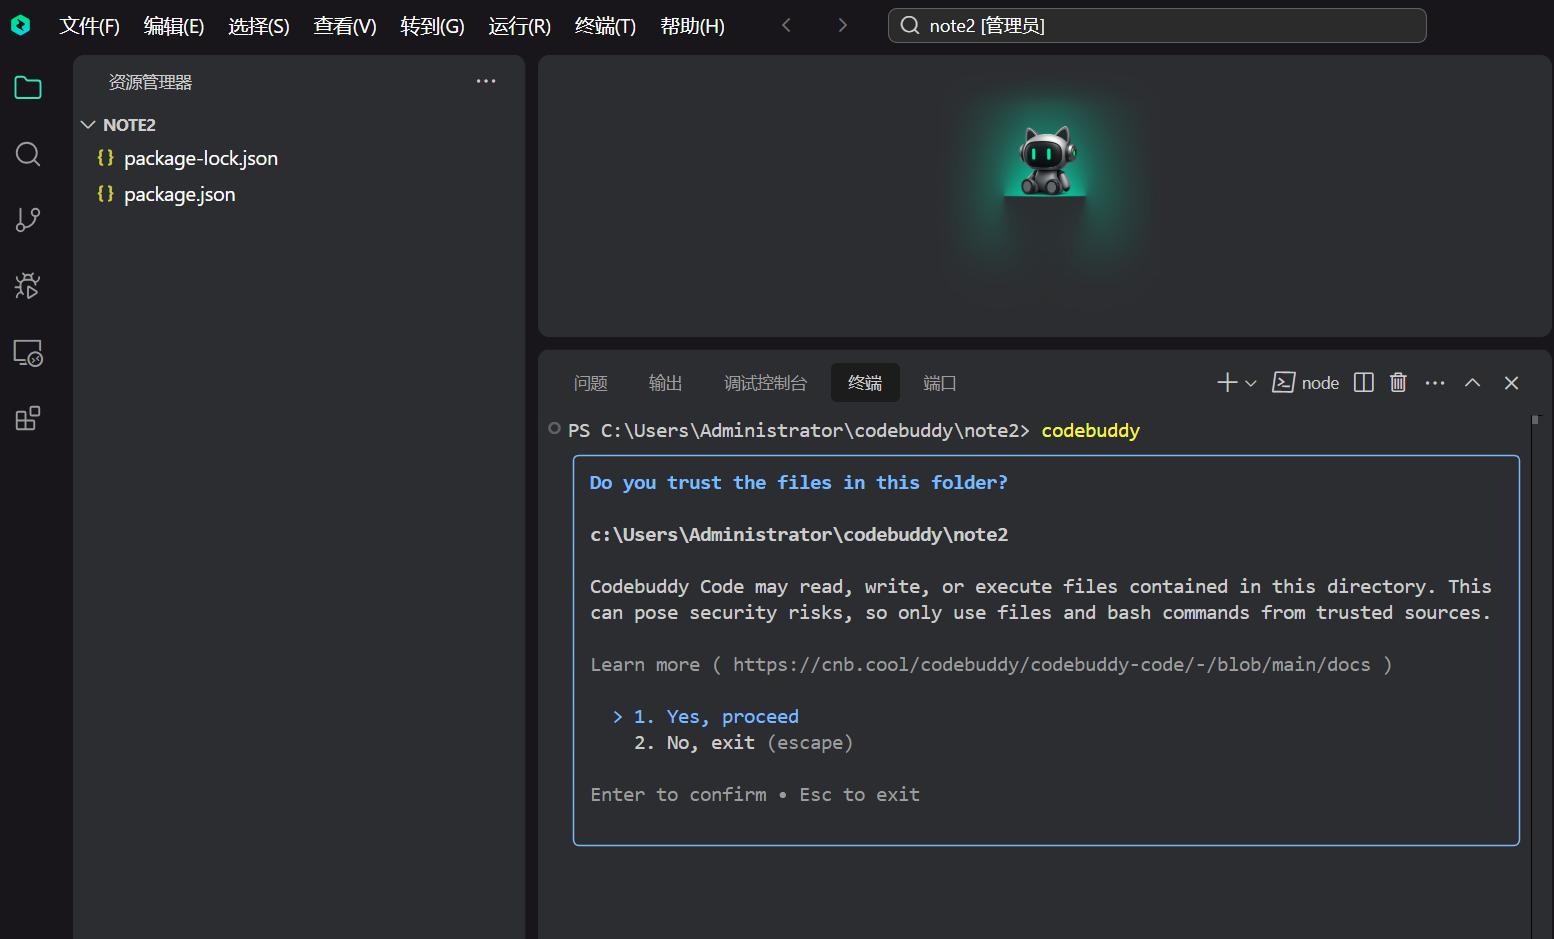Choose option 1 Yes, proceed
Viewport: 1554px width, 939px height.
click(x=716, y=717)
